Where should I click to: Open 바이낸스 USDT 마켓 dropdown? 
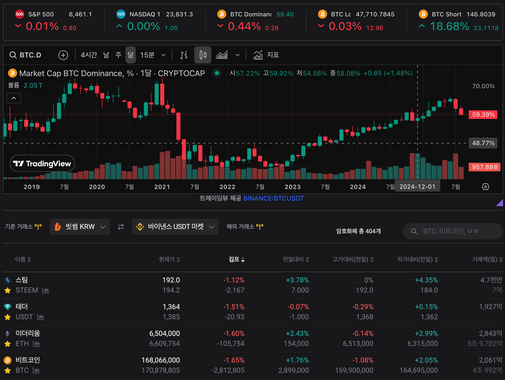click(175, 227)
